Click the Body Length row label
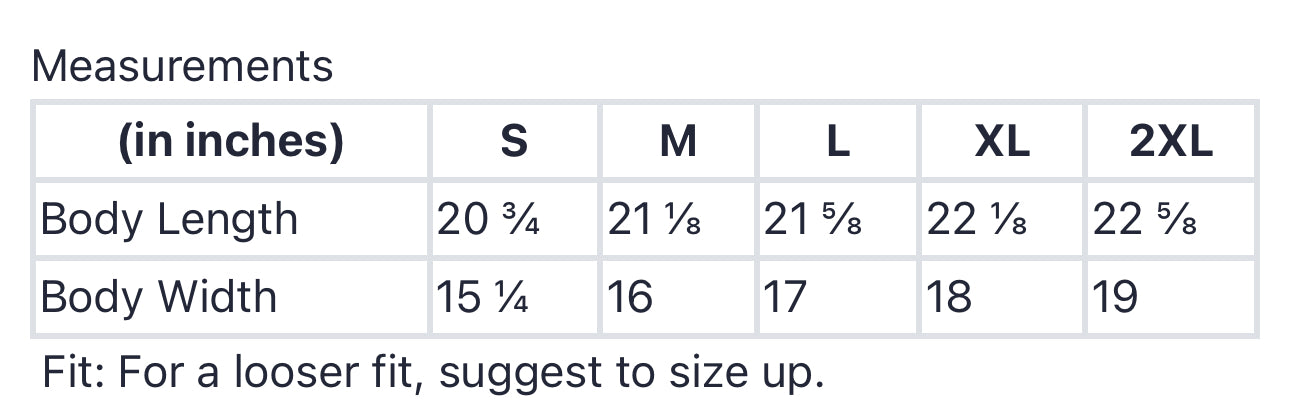The width and height of the screenshot is (1290, 419). pyautogui.click(x=169, y=219)
